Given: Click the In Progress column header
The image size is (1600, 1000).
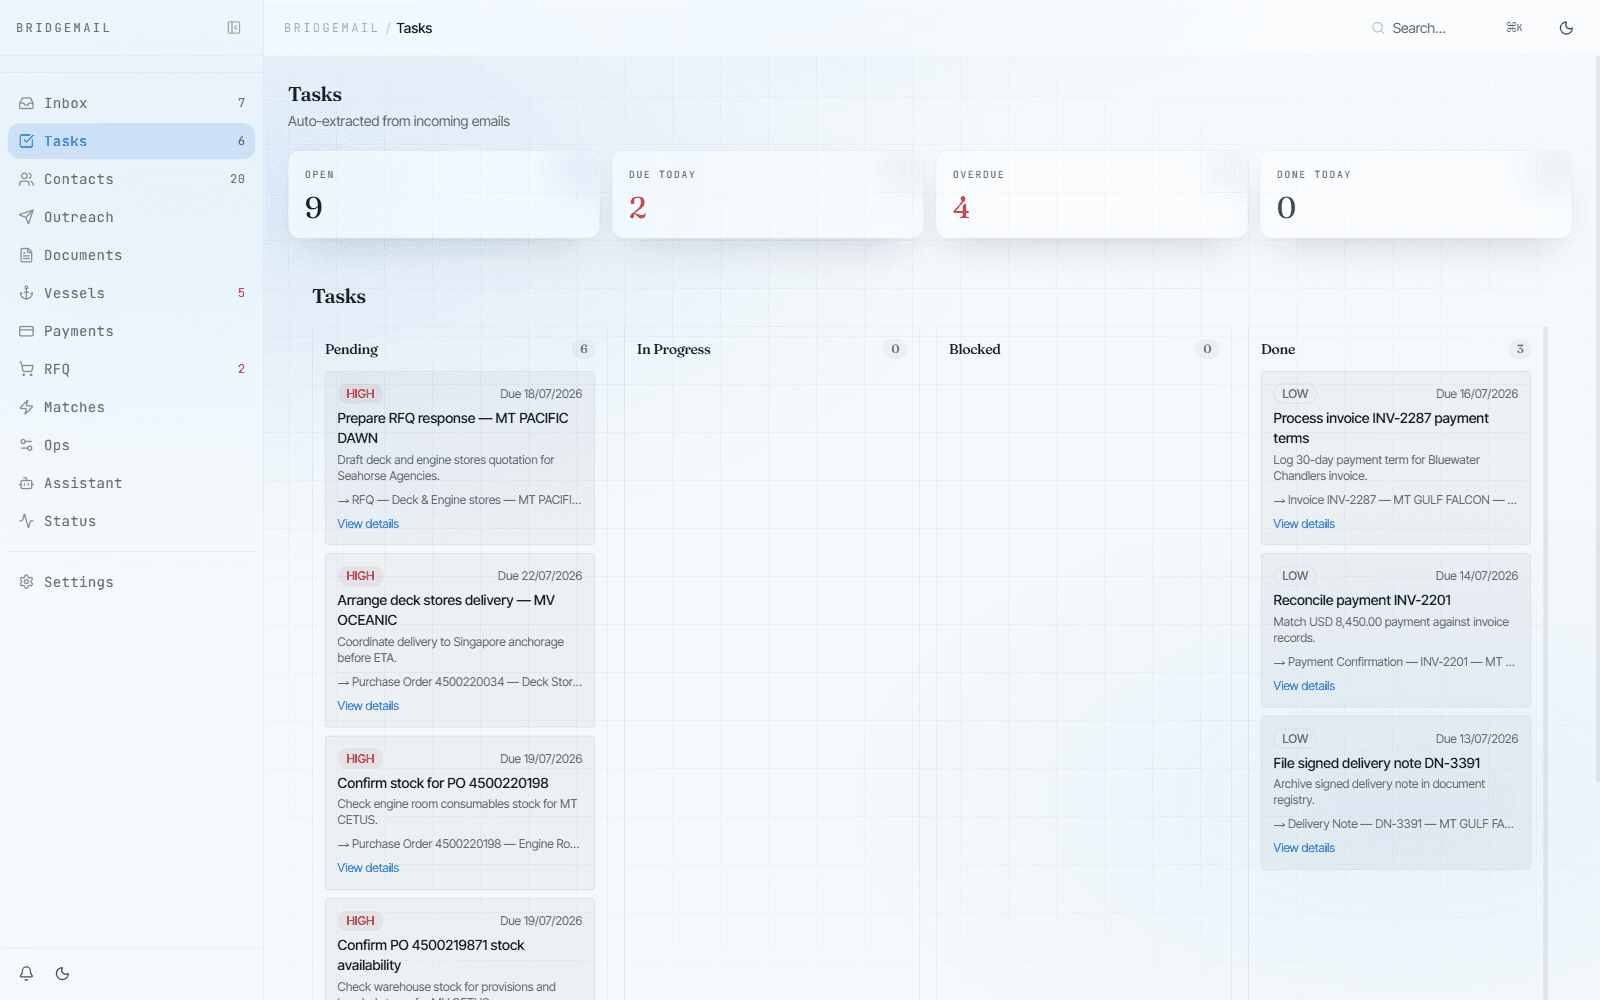Looking at the screenshot, I should click(x=674, y=349).
